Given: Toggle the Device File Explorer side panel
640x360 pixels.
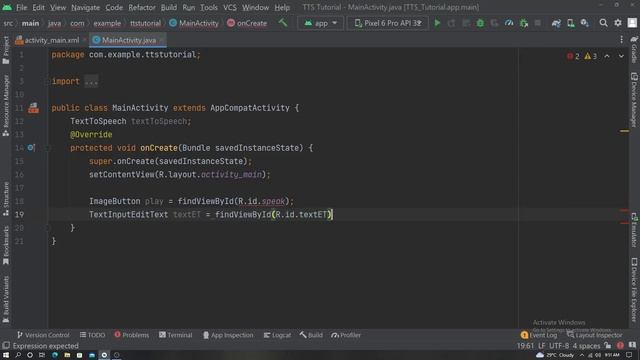Looking at the screenshot, I should [x=634, y=290].
